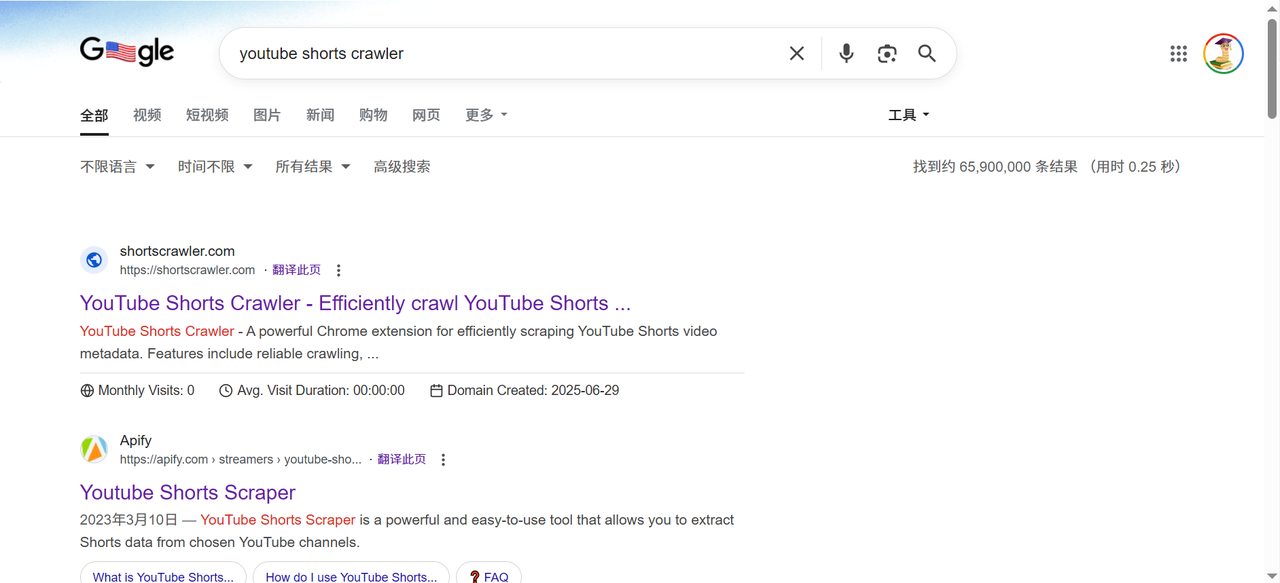This screenshot has height=583, width=1280.
Task: Open the 工具 tools dropdown
Action: [909, 115]
